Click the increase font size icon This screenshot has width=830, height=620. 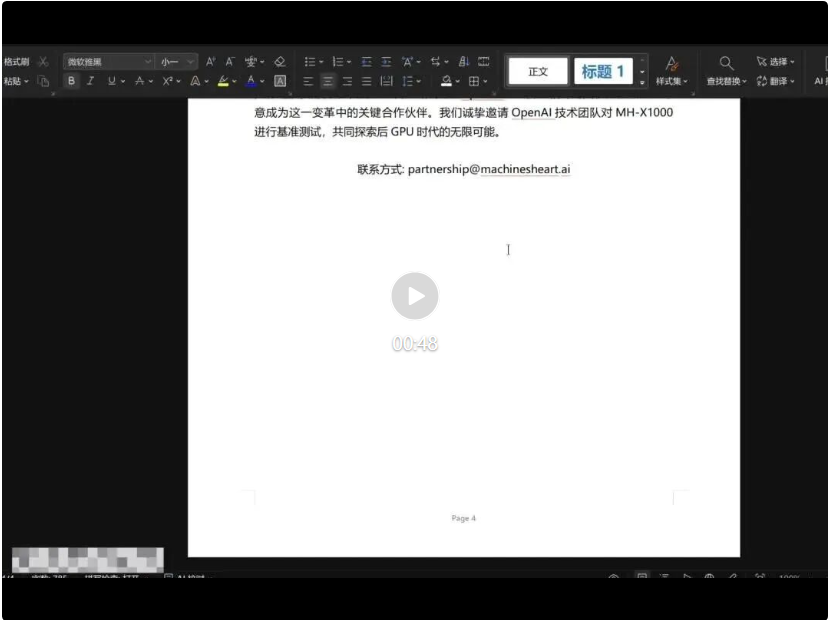coord(211,61)
